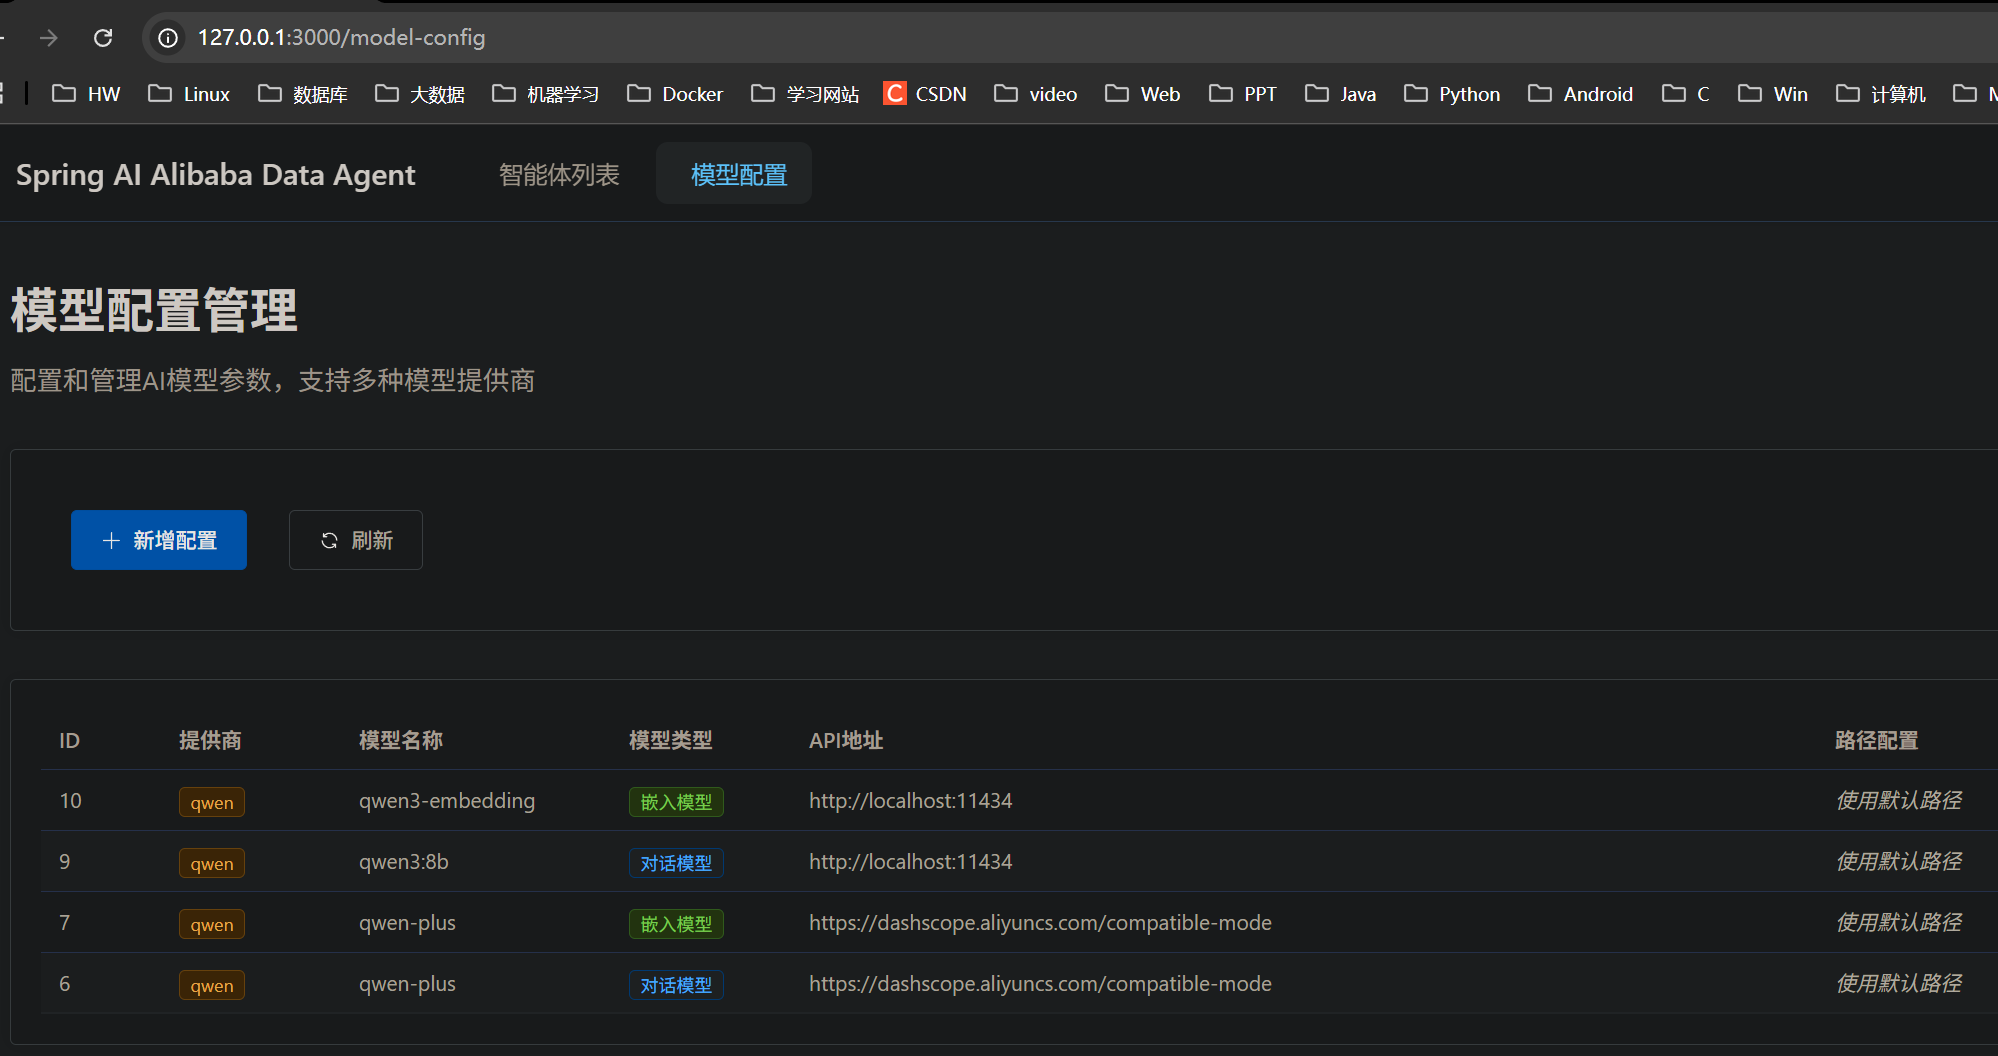This screenshot has height=1056, width=1998.
Task: Click the API地址 column header
Action: [846, 741]
